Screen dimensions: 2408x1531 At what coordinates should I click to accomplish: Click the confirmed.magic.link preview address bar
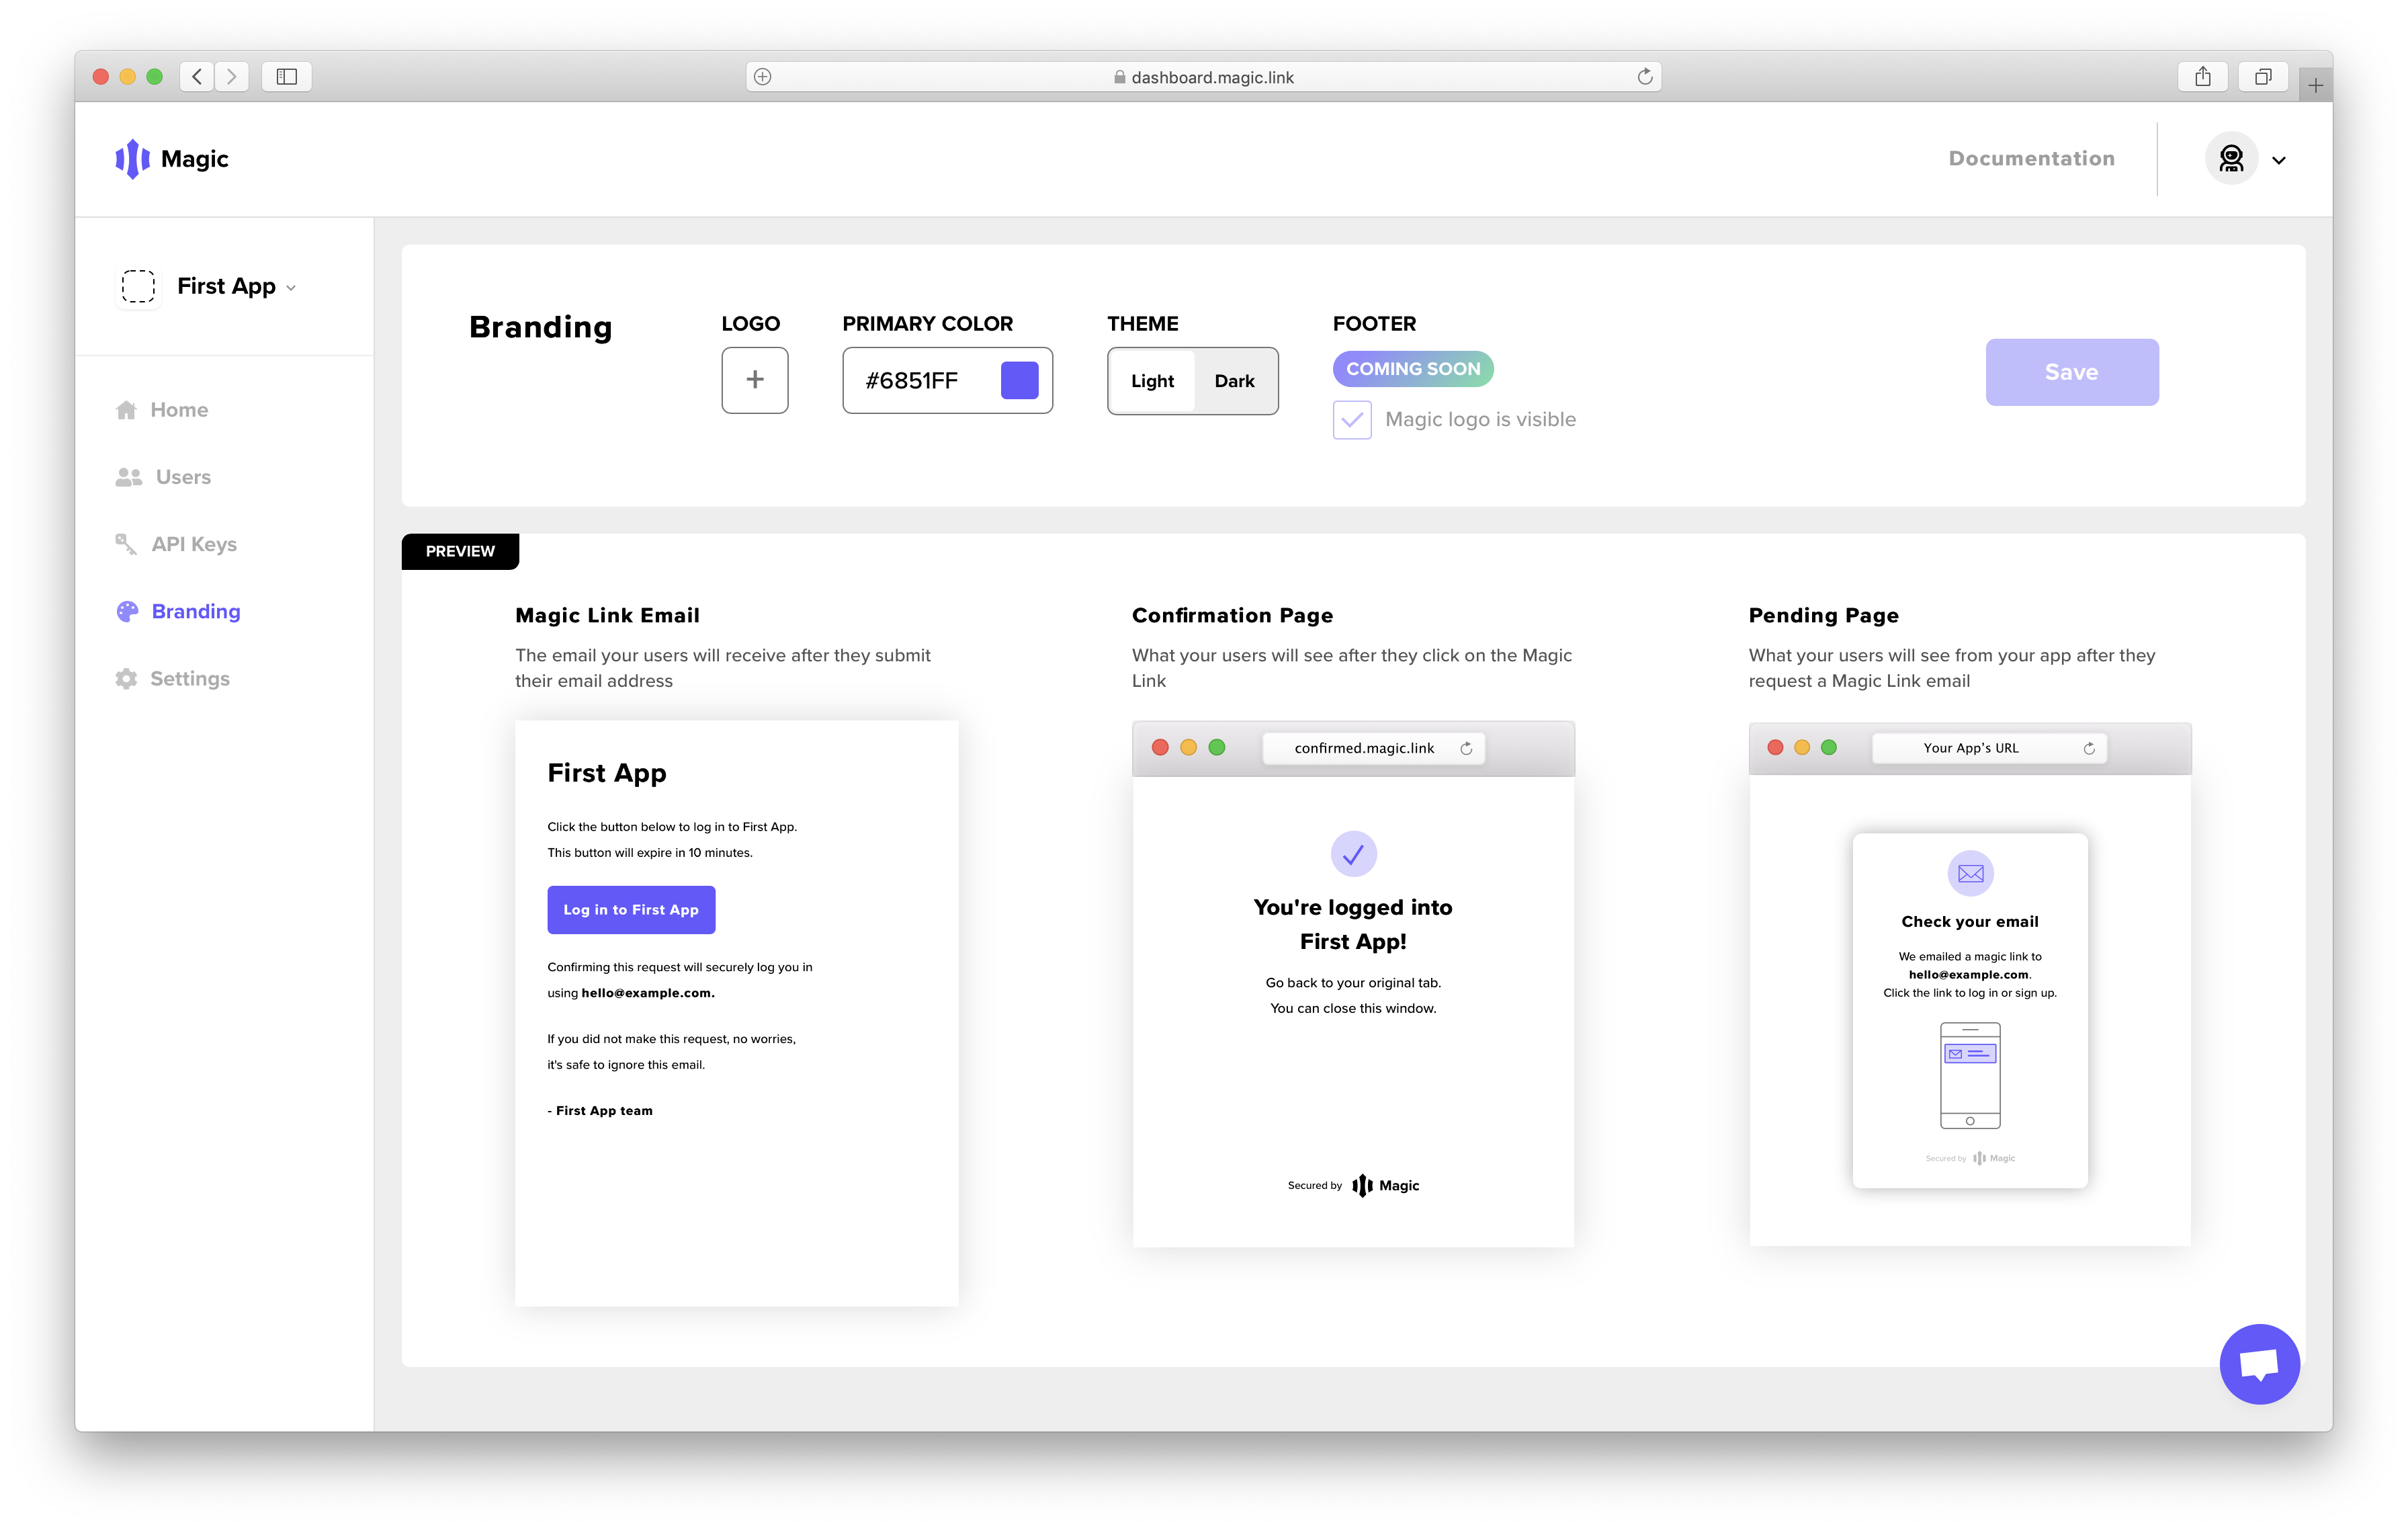tap(1373, 748)
